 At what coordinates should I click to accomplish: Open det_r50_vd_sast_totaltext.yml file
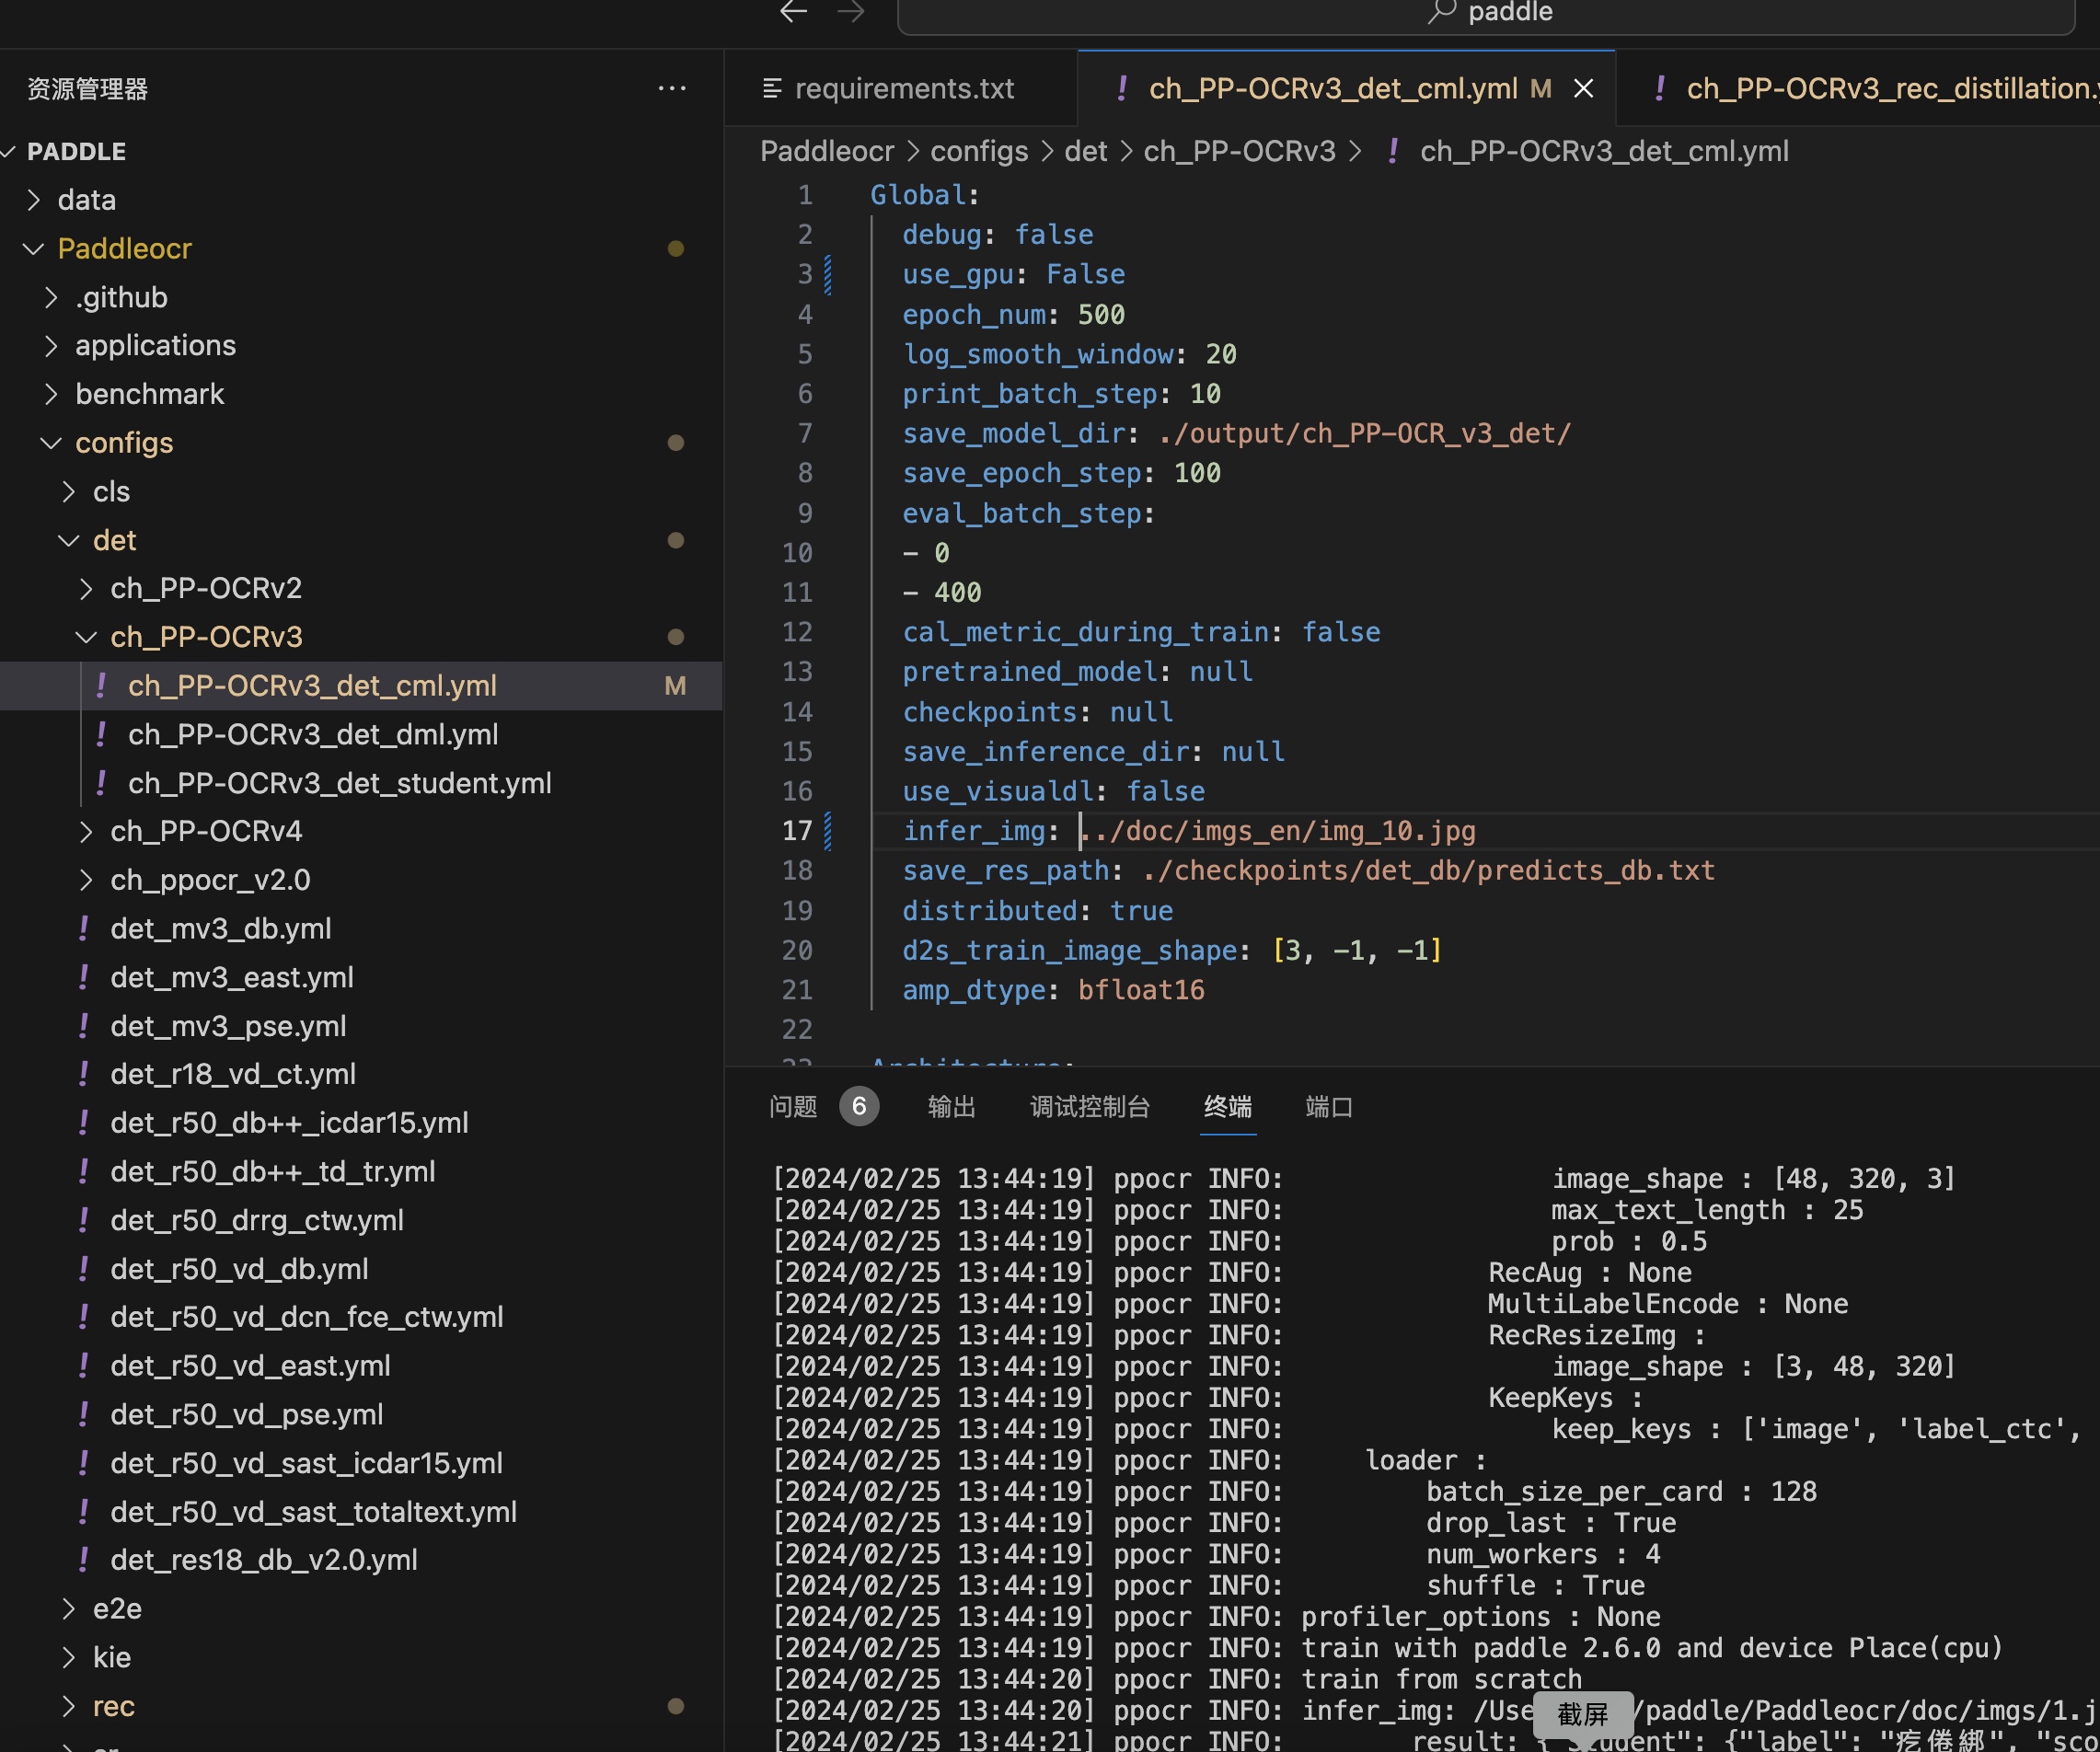[361, 1512]
